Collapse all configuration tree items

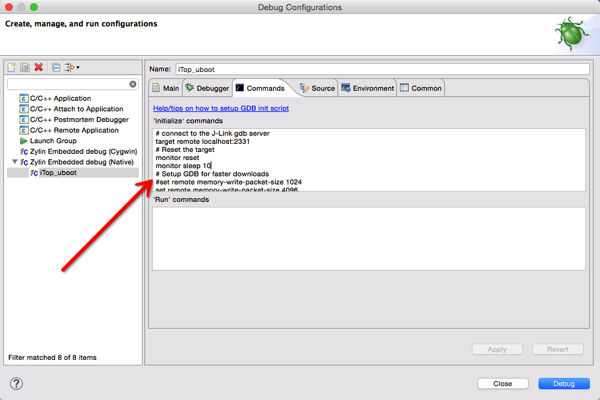pos(56,68)
